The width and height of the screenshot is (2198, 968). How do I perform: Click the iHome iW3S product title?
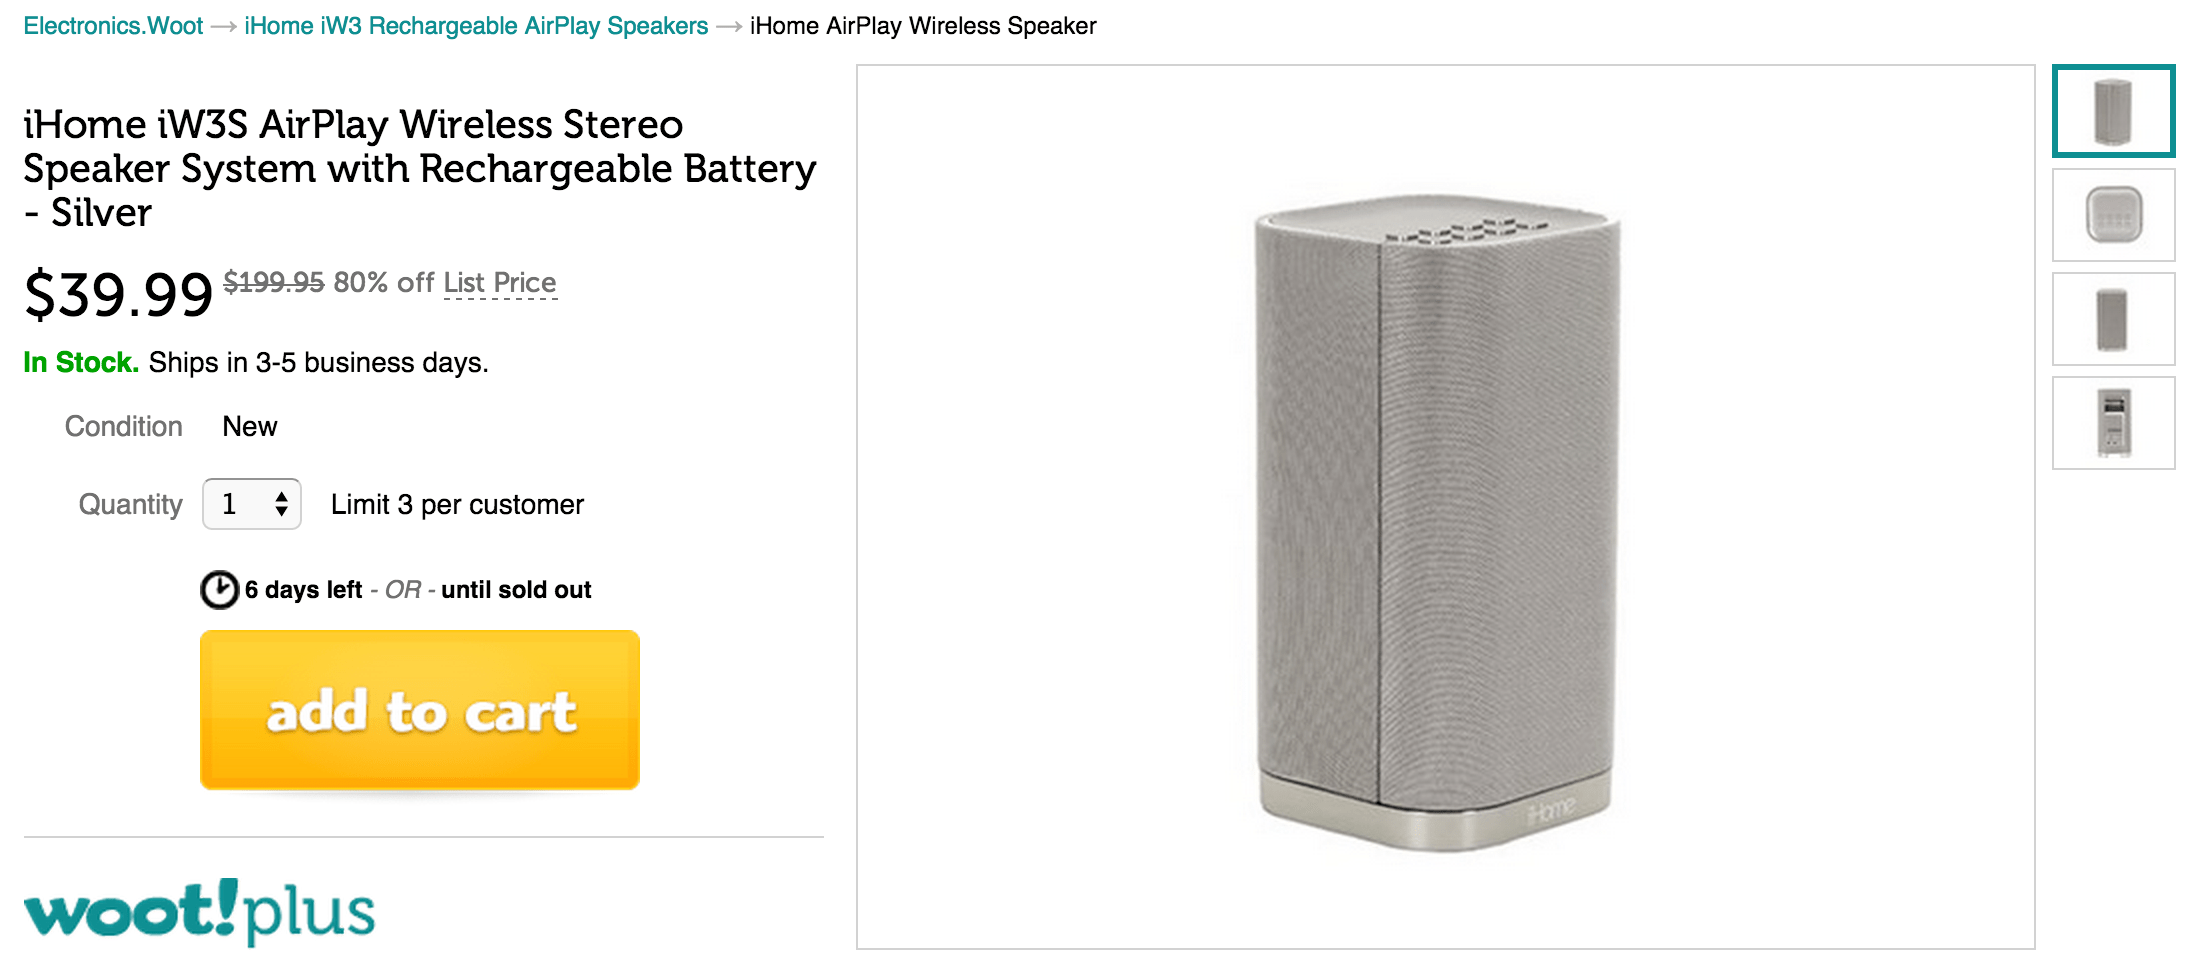[x=420, y=168]
